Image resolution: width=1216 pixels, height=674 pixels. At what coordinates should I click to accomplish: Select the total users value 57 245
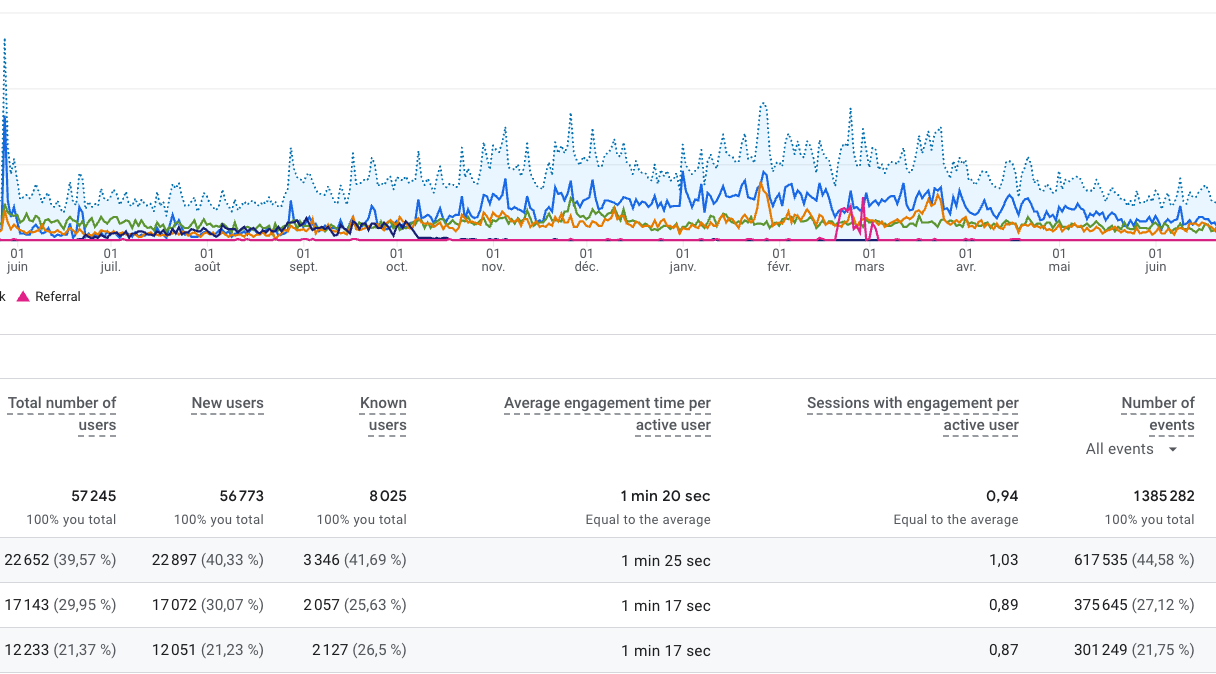click(93, 496)
